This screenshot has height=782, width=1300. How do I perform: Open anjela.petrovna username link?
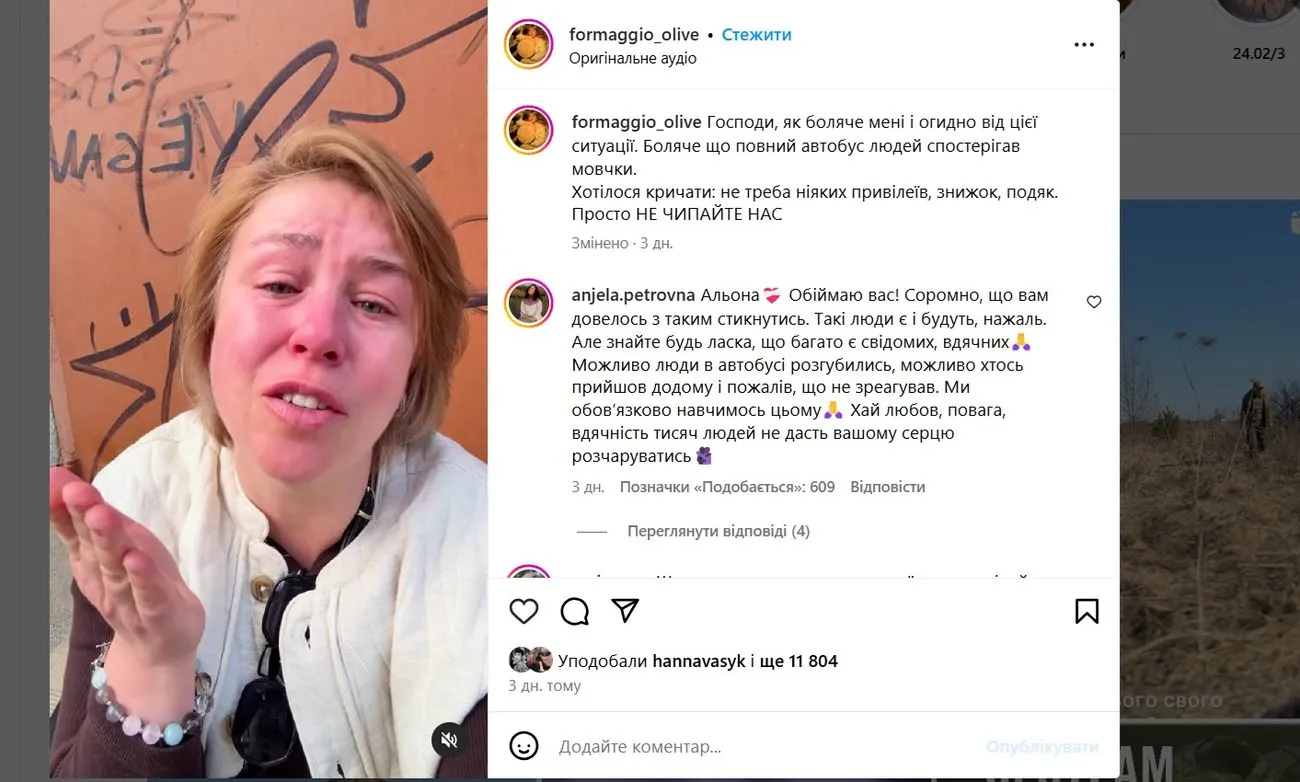[634, 295]
